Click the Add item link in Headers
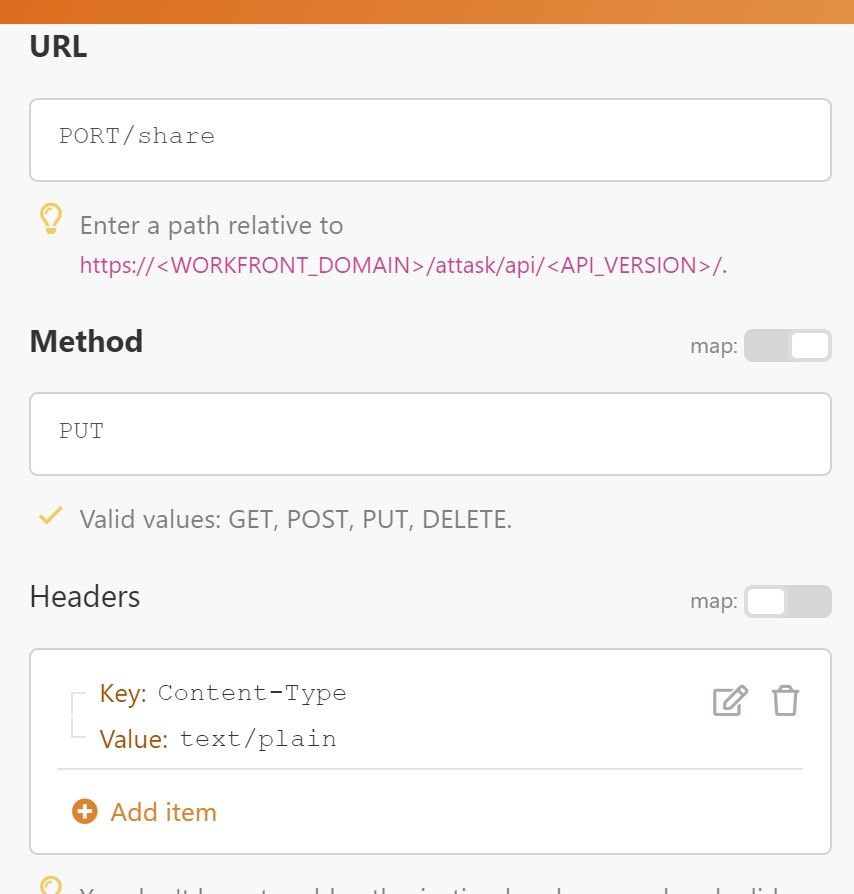The image size is (854, 894). tap(164, 812)
